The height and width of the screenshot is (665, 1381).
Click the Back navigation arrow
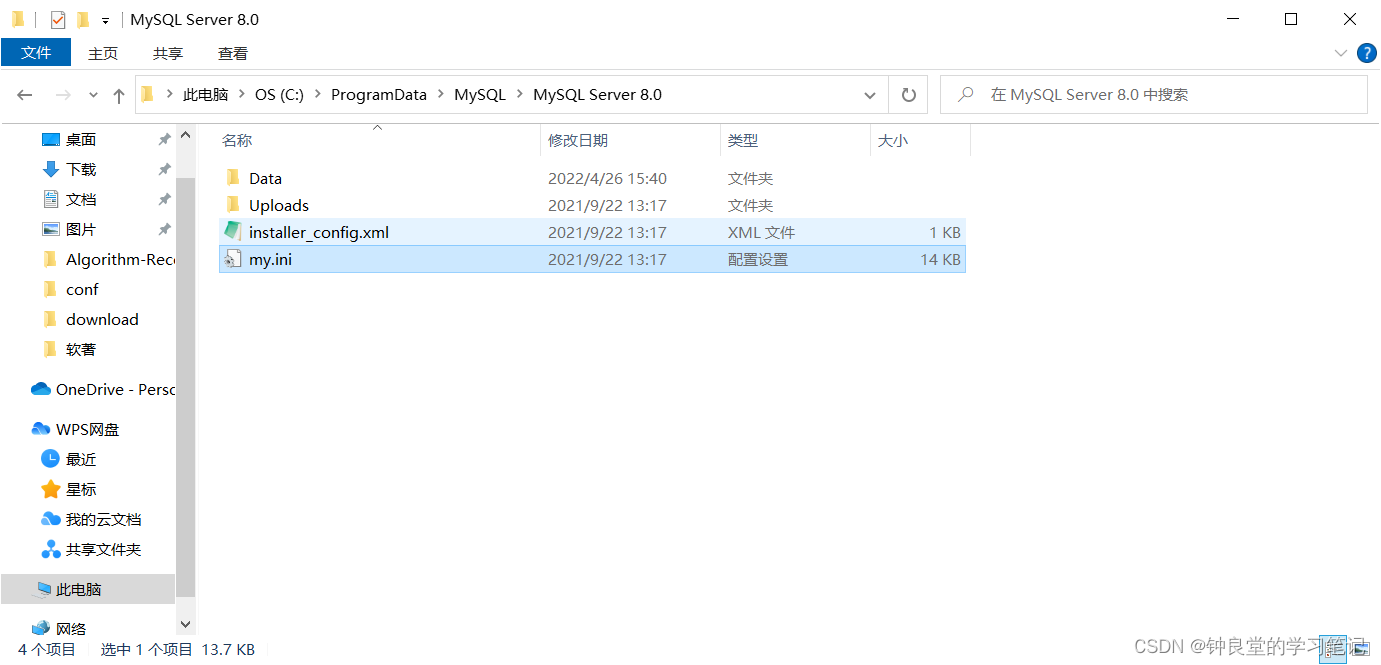pyautogui.click(x=25, y=95)
